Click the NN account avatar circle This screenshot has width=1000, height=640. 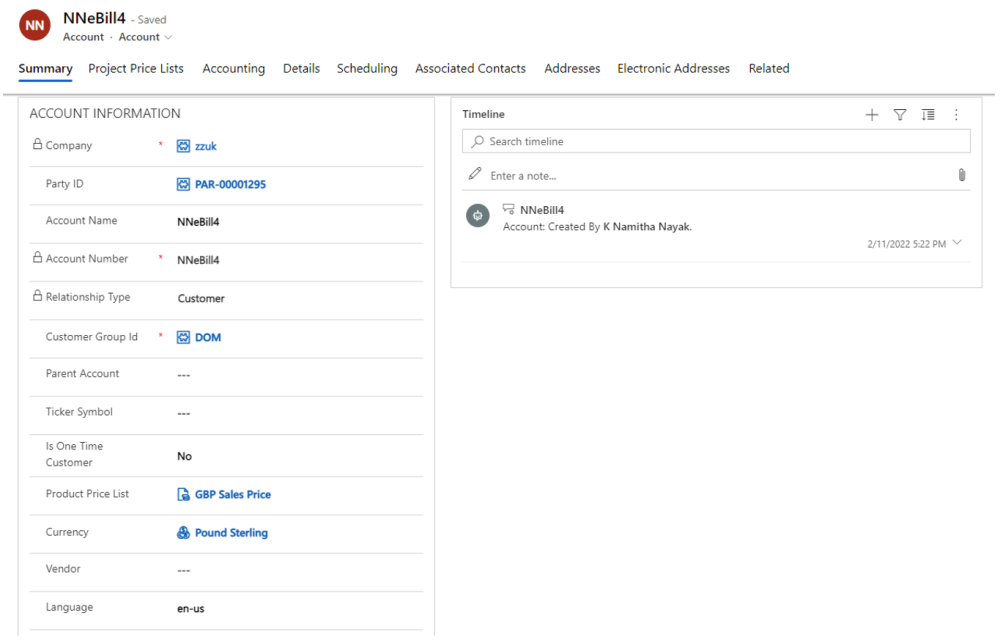click(35, 26)
